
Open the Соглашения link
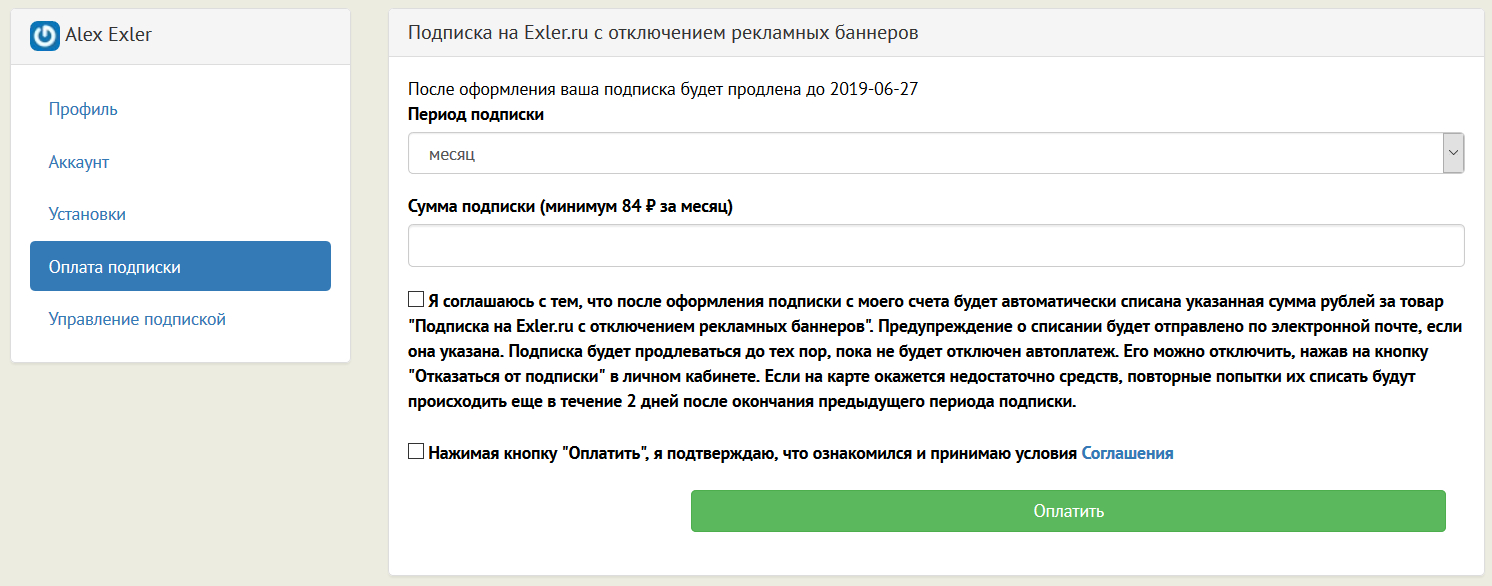pos(1127,453)
